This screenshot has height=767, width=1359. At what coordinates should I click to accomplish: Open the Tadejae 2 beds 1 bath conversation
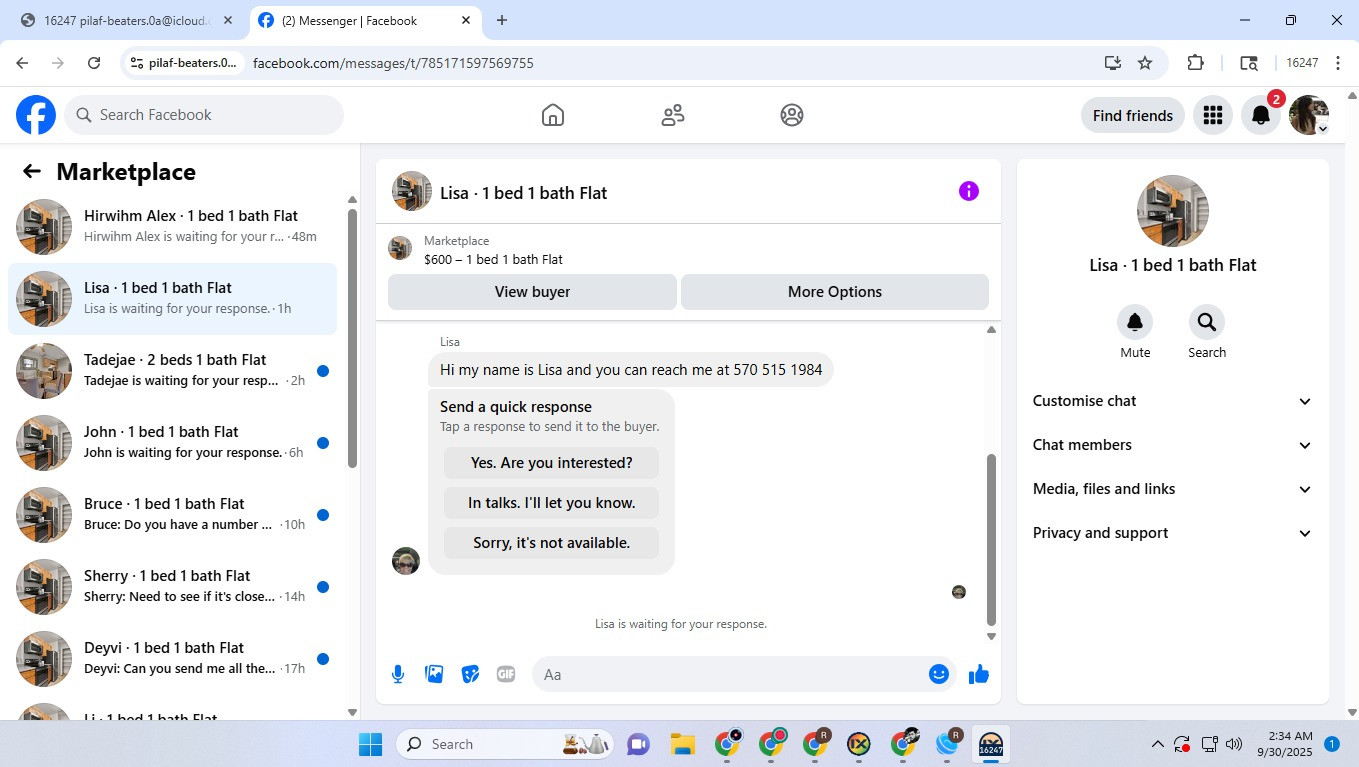click(x=172, y=371)
